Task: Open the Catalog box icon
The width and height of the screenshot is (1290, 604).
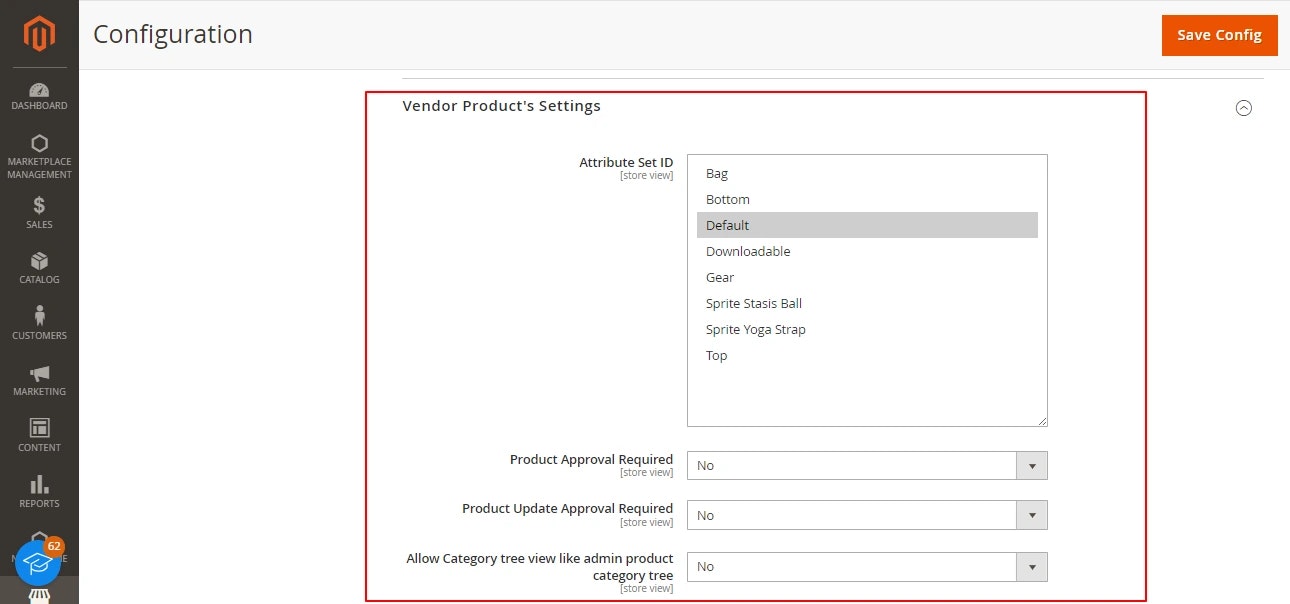Action: pos(39,261)
